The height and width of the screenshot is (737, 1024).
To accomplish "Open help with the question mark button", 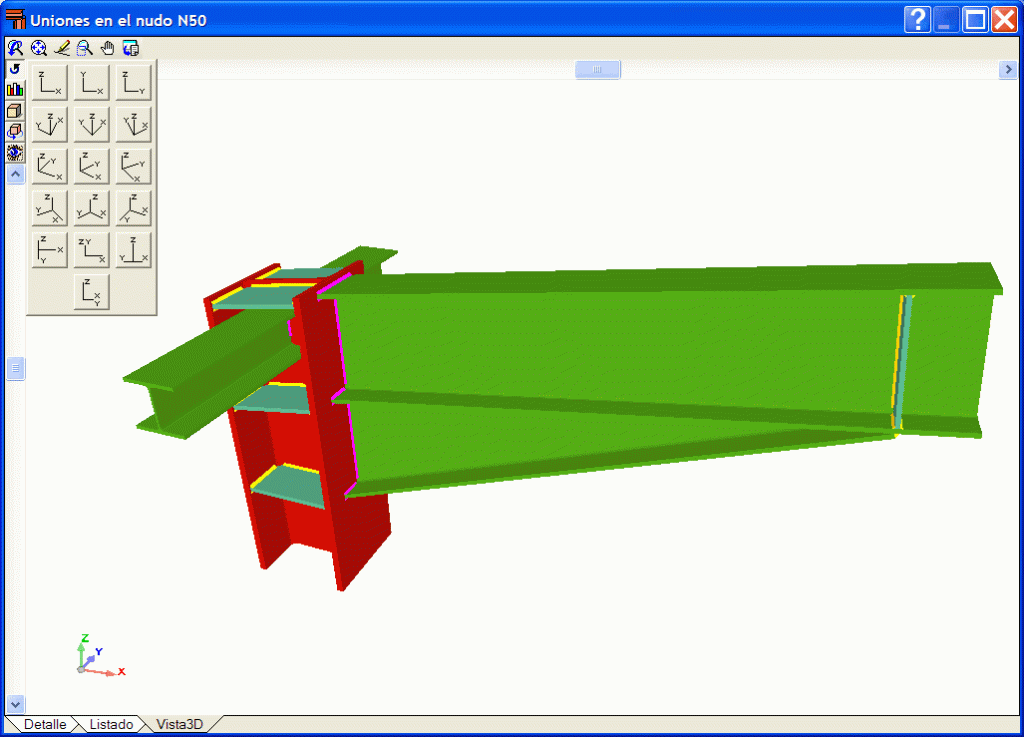I will pyautogui.click(x=918, y=20).
